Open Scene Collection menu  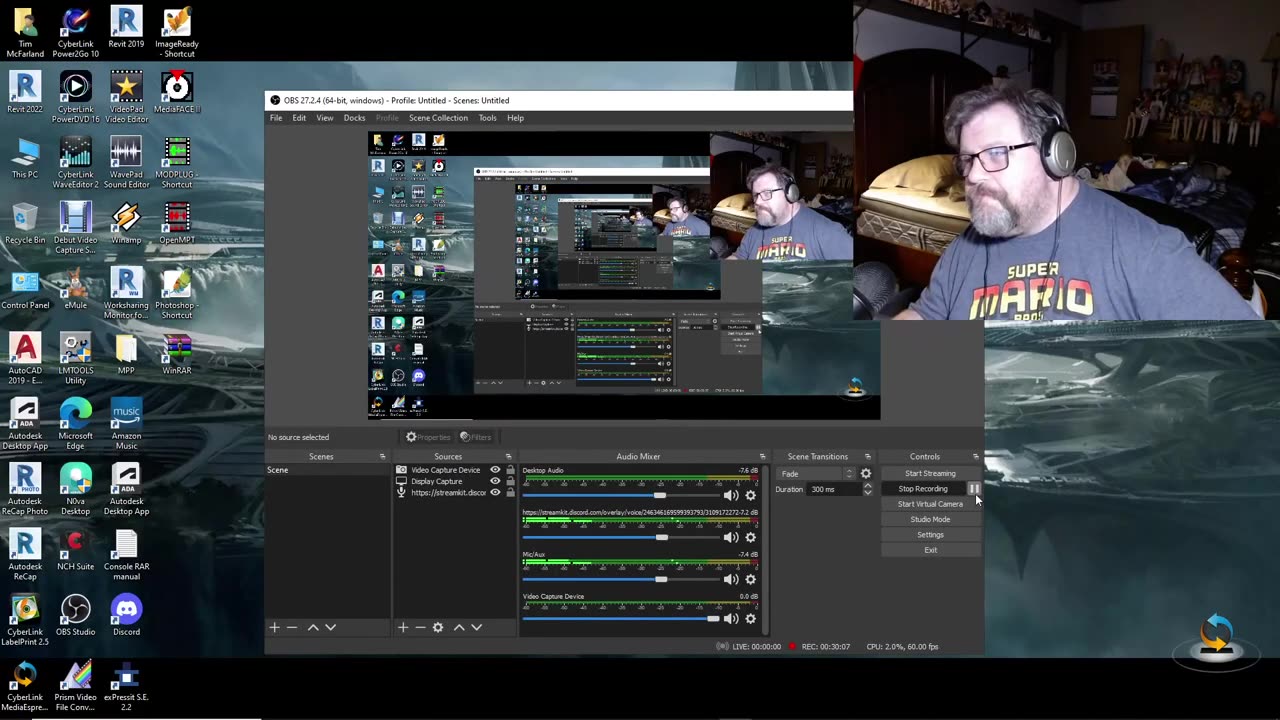click(438, 118)
